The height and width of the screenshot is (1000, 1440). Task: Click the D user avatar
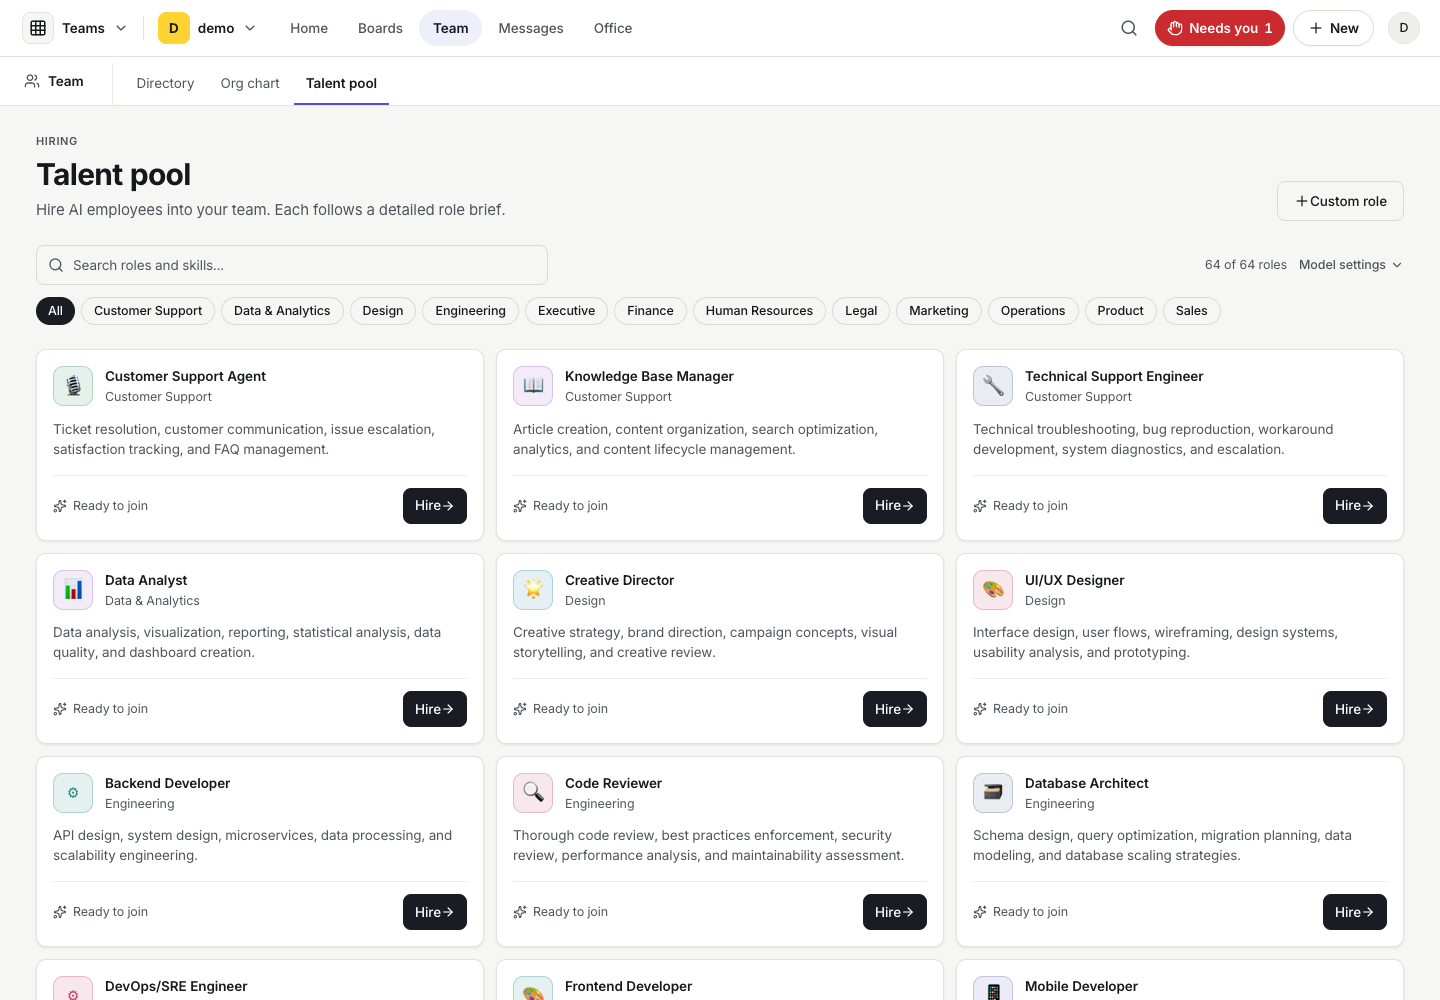[x=1404, y=28]
